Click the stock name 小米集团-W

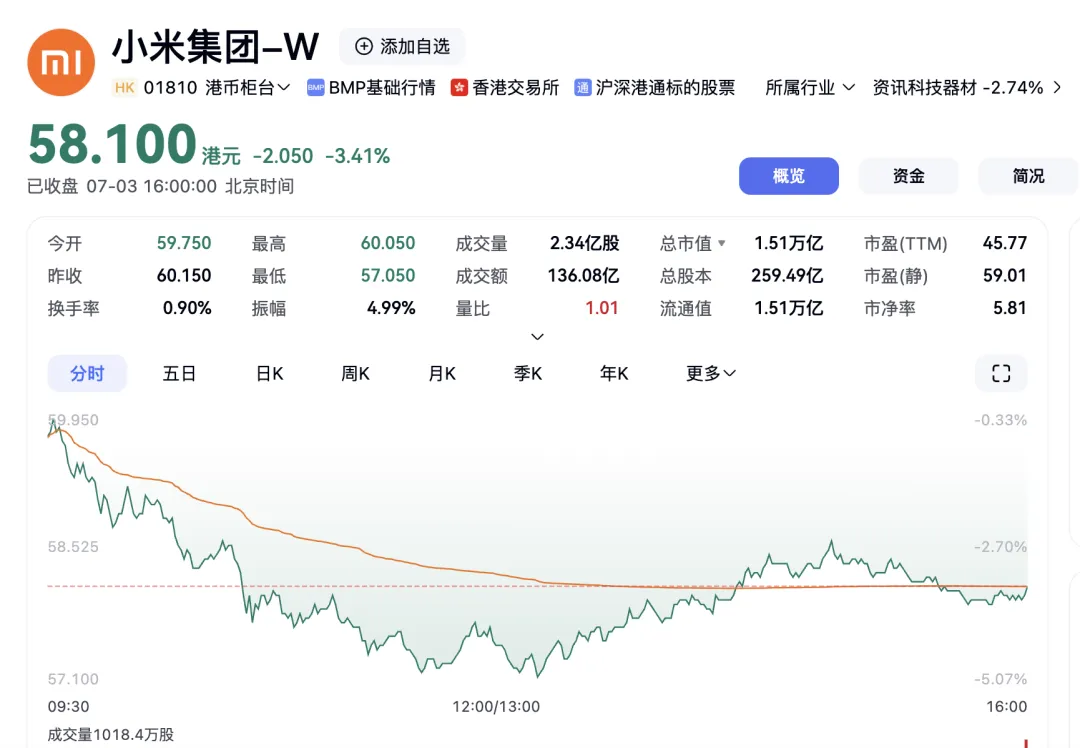(x=216, y=47)
